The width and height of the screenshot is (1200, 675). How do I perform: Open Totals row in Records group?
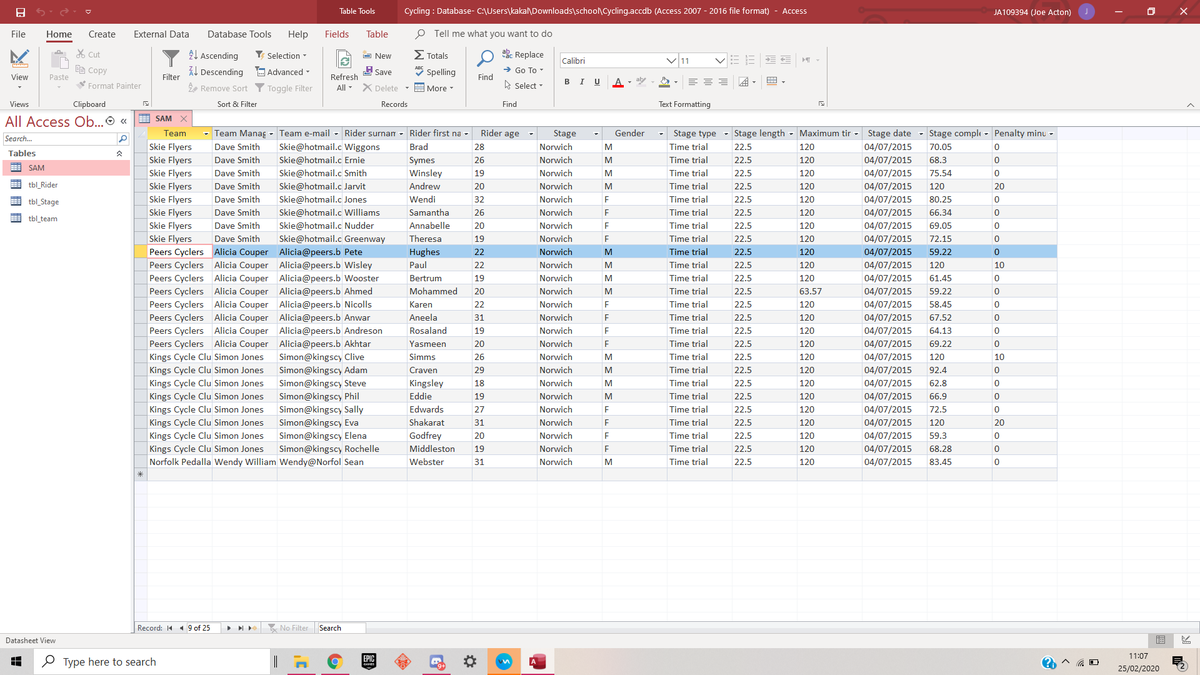(x=431, y=56)
